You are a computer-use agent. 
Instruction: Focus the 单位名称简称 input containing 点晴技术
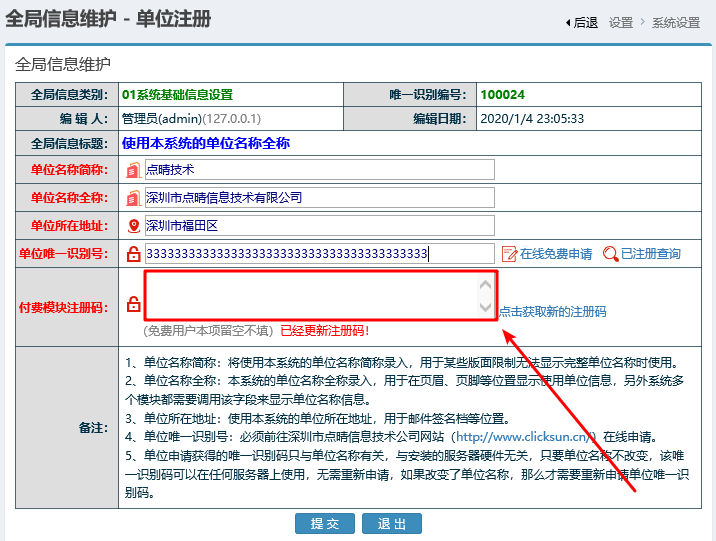click(319, 170)
